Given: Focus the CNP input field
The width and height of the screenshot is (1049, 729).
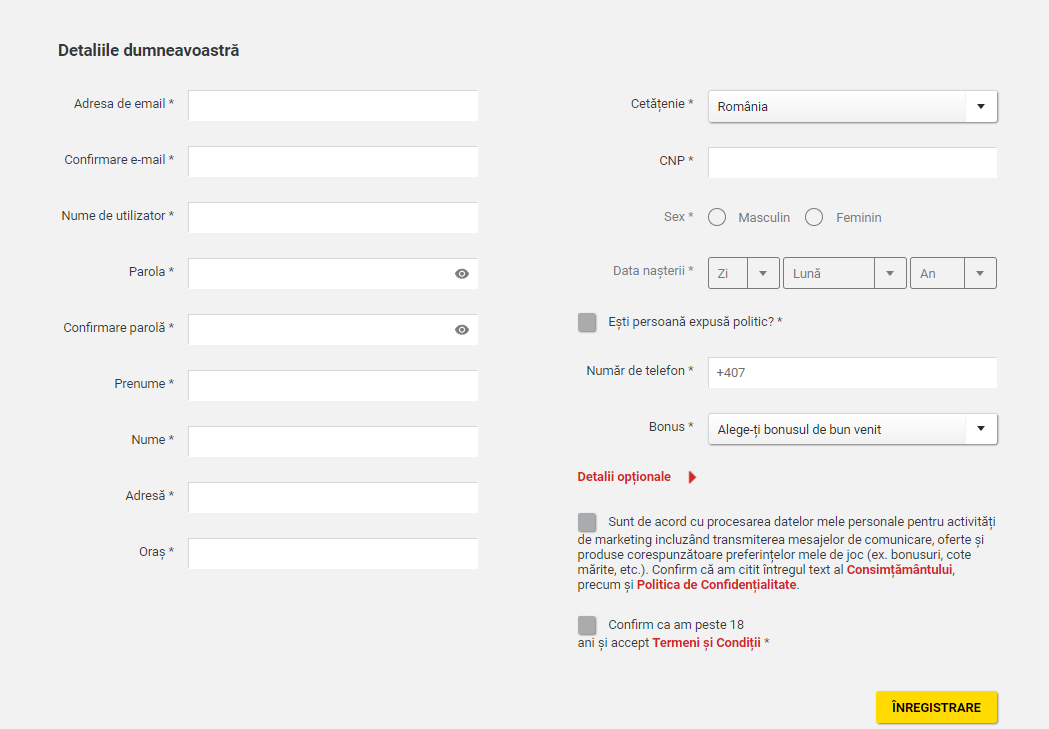Looking at the screenshot, I should point(853,163).
